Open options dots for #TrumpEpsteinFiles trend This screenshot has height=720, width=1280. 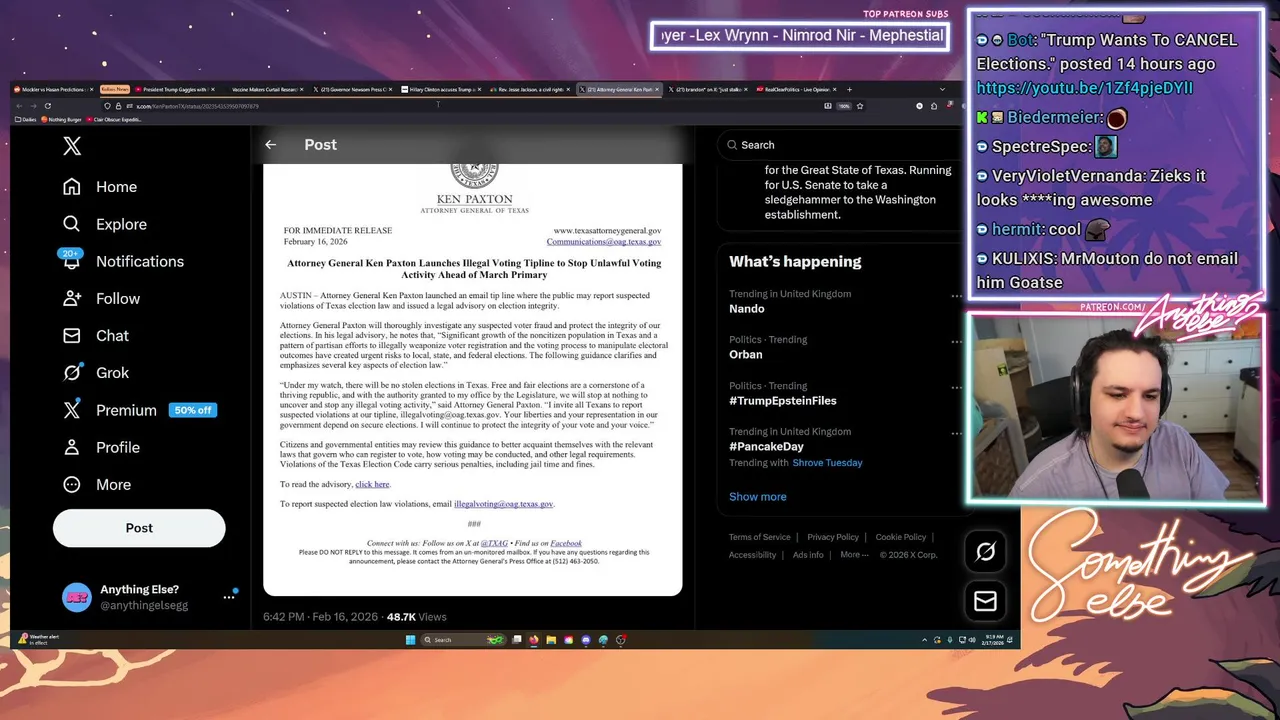click(956, 388)
